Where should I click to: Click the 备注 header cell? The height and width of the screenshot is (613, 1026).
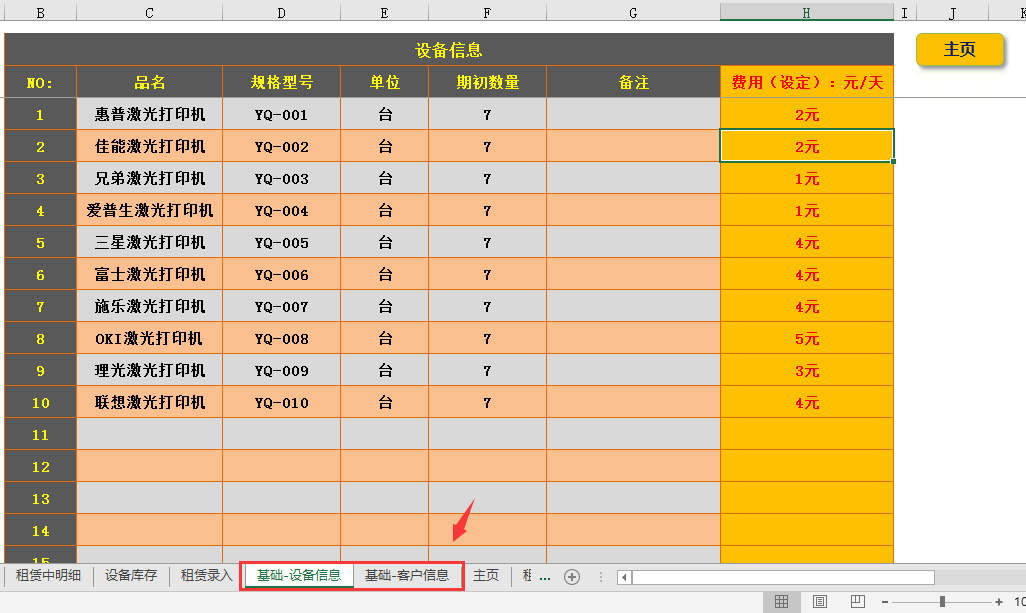(633, 82)
